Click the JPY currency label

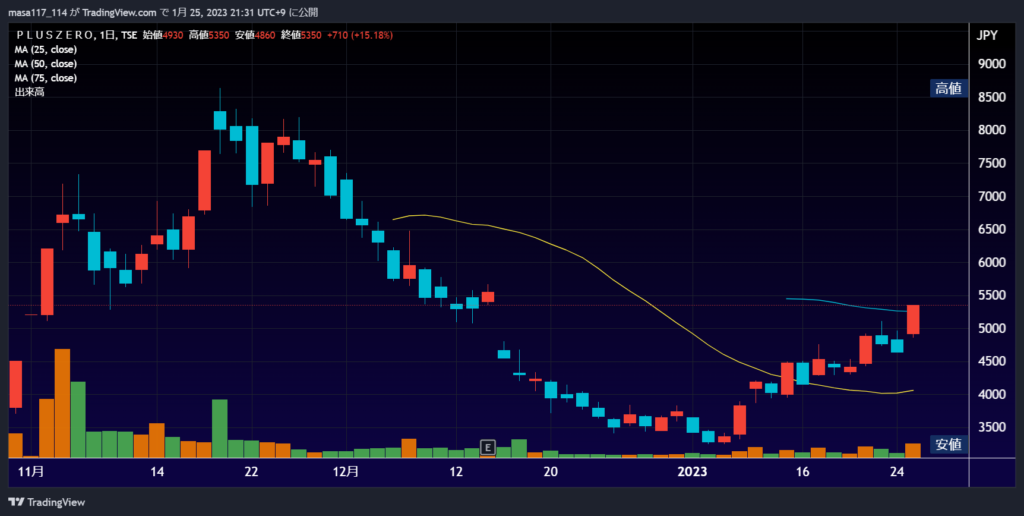pyautogui.click(x=987, y=36)
